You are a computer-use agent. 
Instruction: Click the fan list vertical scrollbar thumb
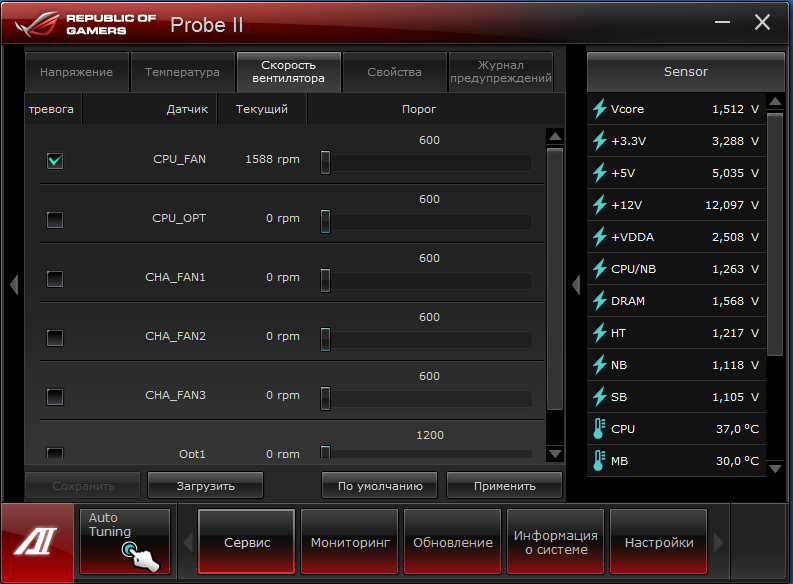click(555, 279)
